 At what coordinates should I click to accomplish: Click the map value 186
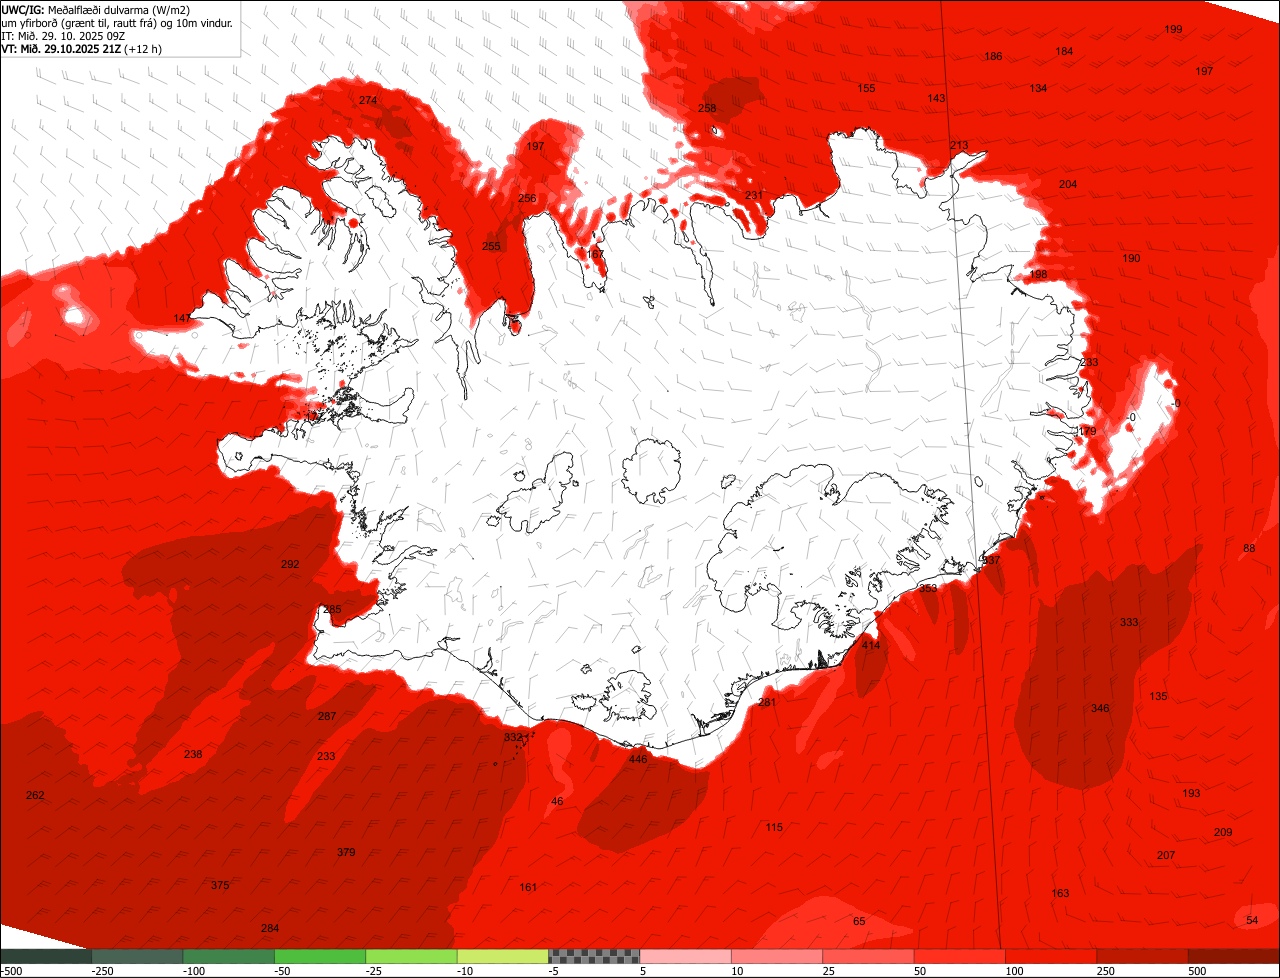pyautogui.click(x=993, y=56)
